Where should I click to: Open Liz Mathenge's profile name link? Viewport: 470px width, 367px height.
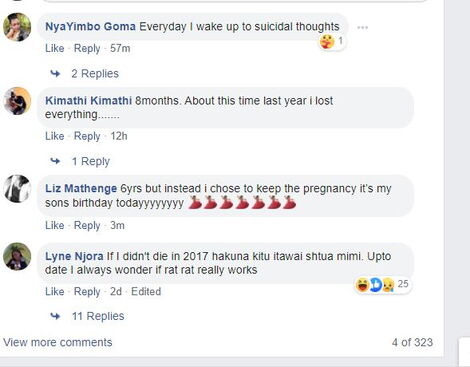pos(81,188)
